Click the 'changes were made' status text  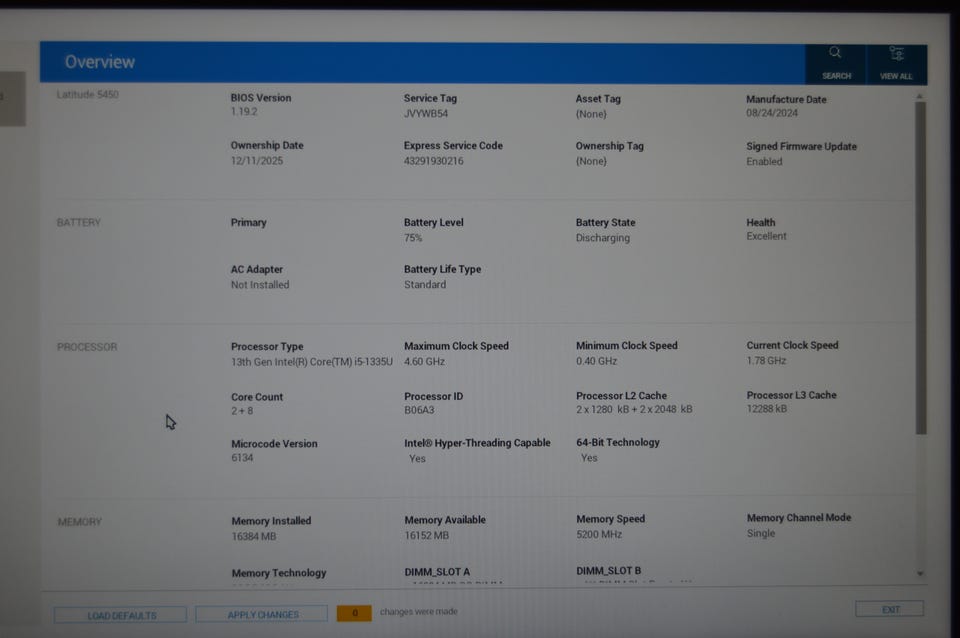pyautogui.click(x=419, y=612)
